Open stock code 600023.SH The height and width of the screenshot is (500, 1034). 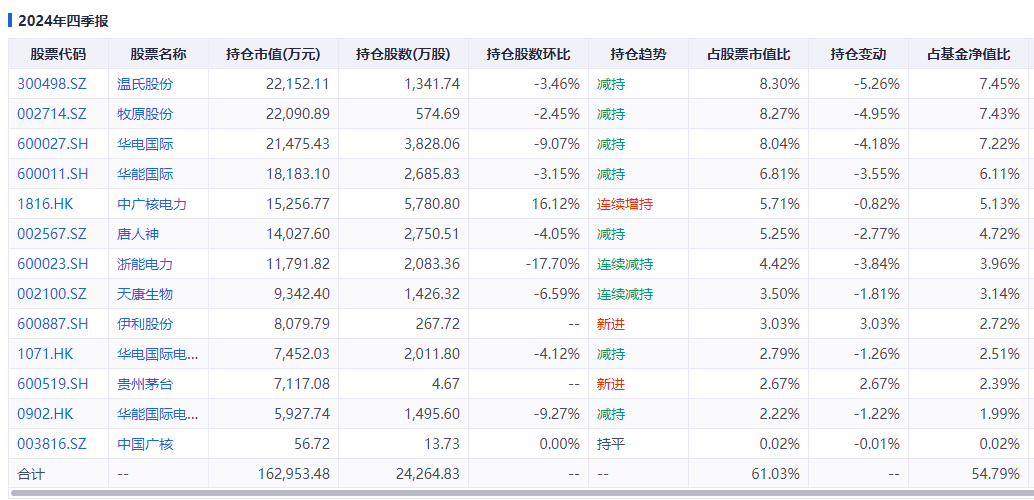pyautogui.click(x=53, y=265)
